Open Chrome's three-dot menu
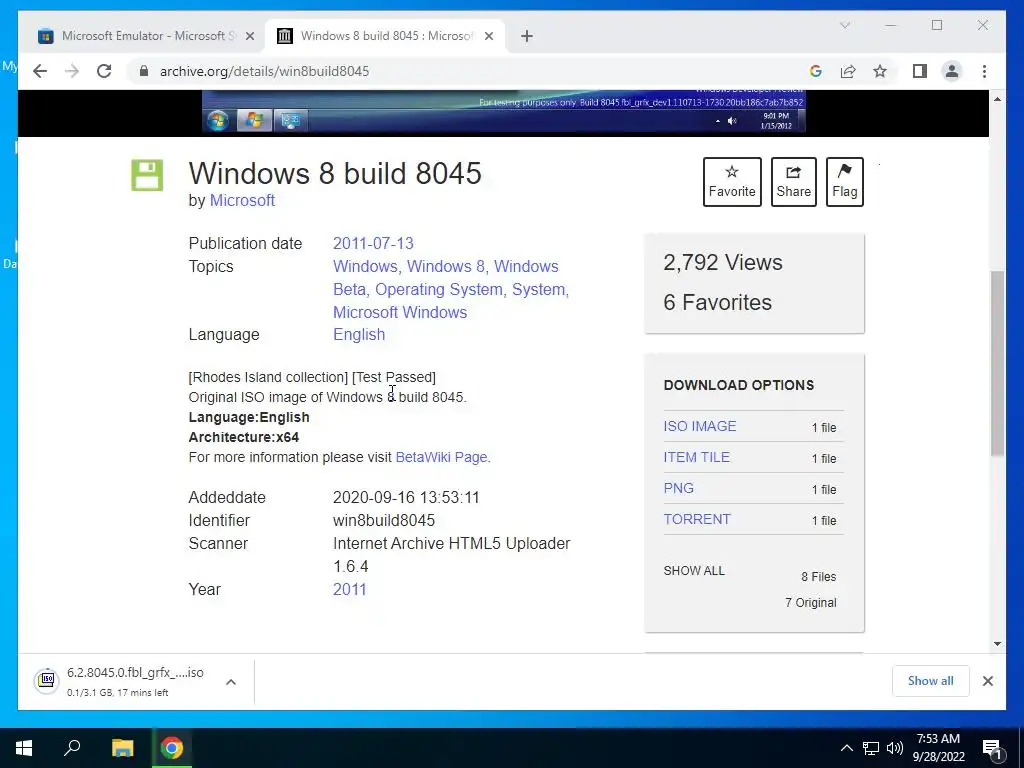The width and height of the screenshot is (1024, 768). click(x=984, y=71)
